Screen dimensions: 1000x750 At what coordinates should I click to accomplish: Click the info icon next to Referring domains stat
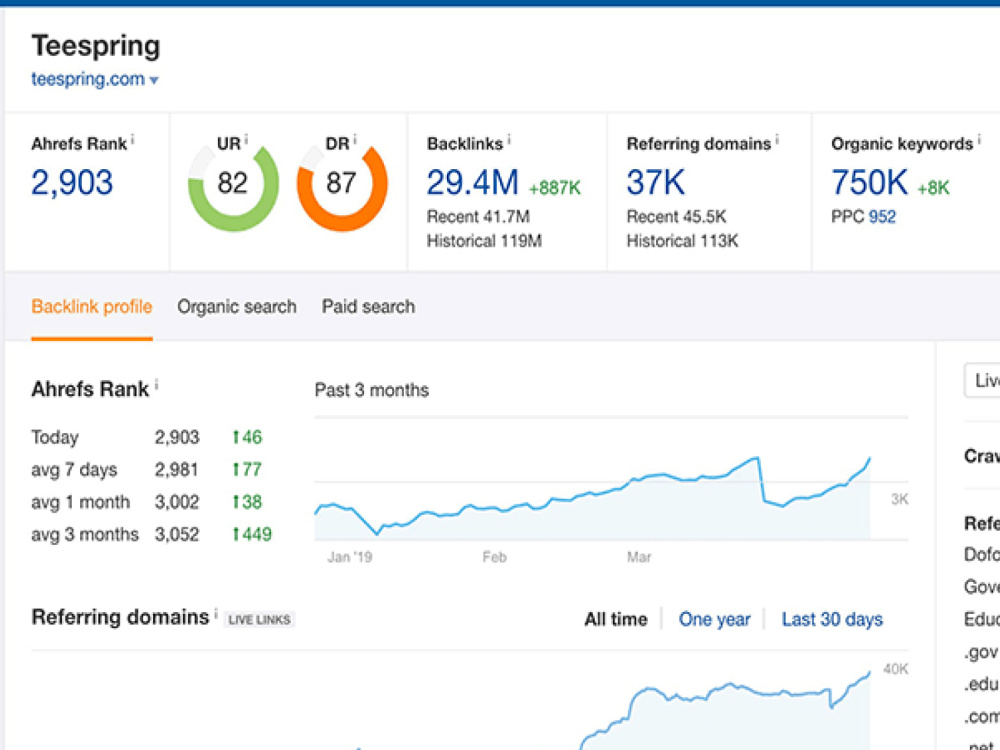click(777, 140)
